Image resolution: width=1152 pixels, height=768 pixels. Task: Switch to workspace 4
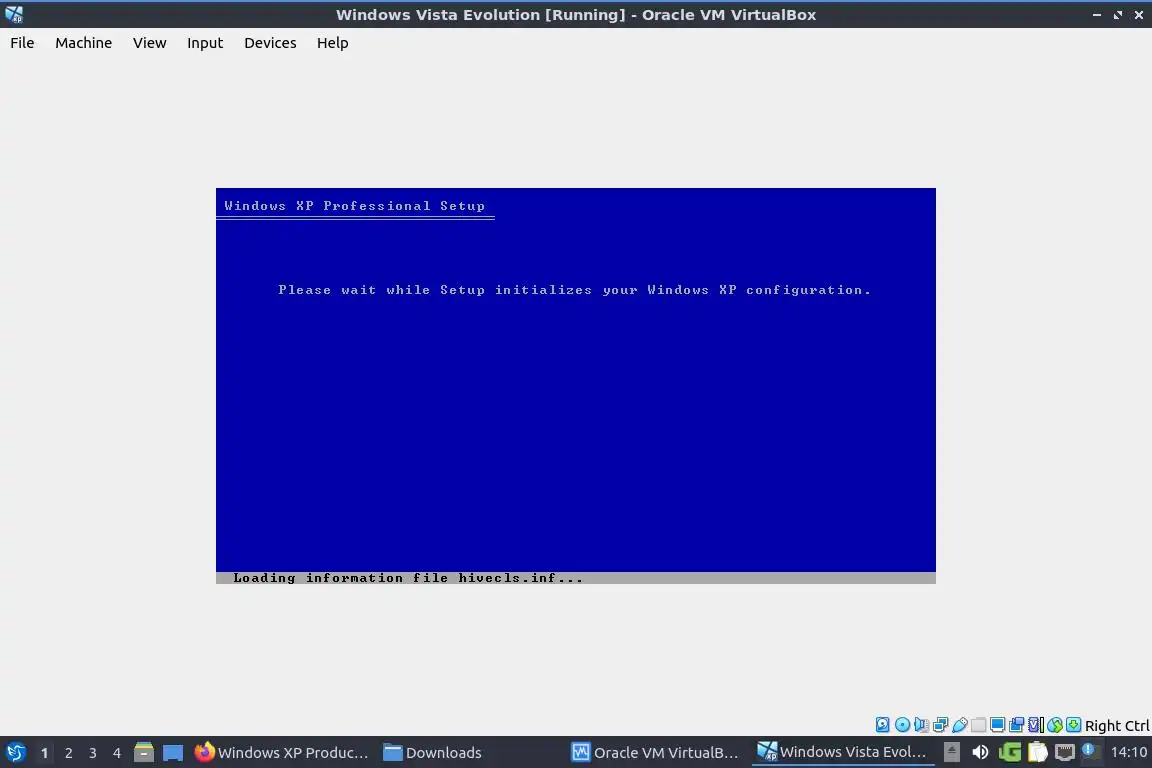click(117, 753)
